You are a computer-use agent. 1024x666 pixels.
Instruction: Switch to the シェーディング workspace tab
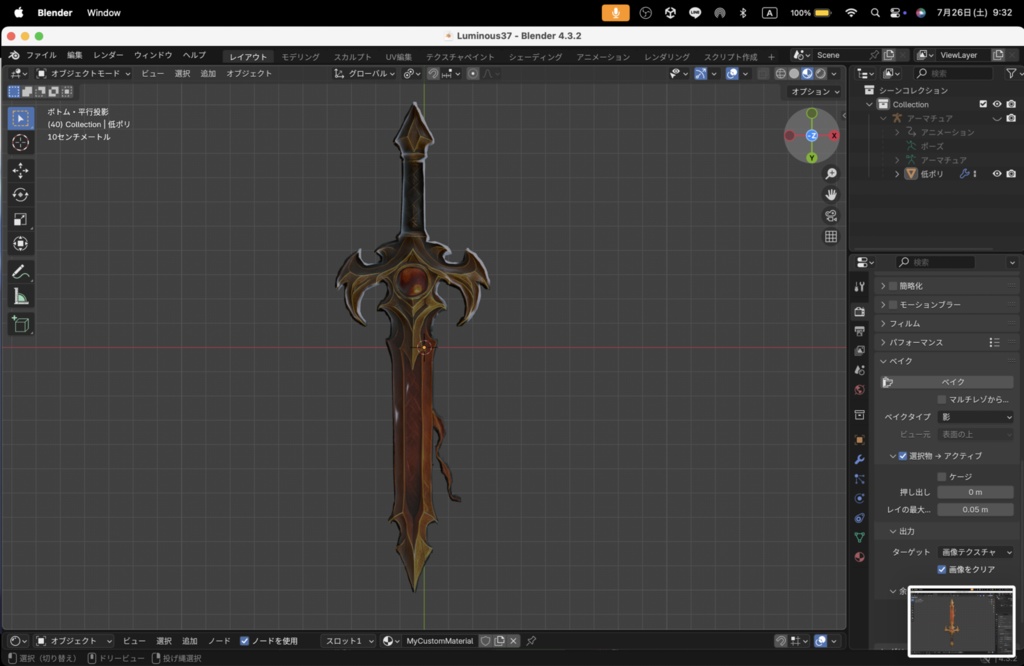click(533, 57)
